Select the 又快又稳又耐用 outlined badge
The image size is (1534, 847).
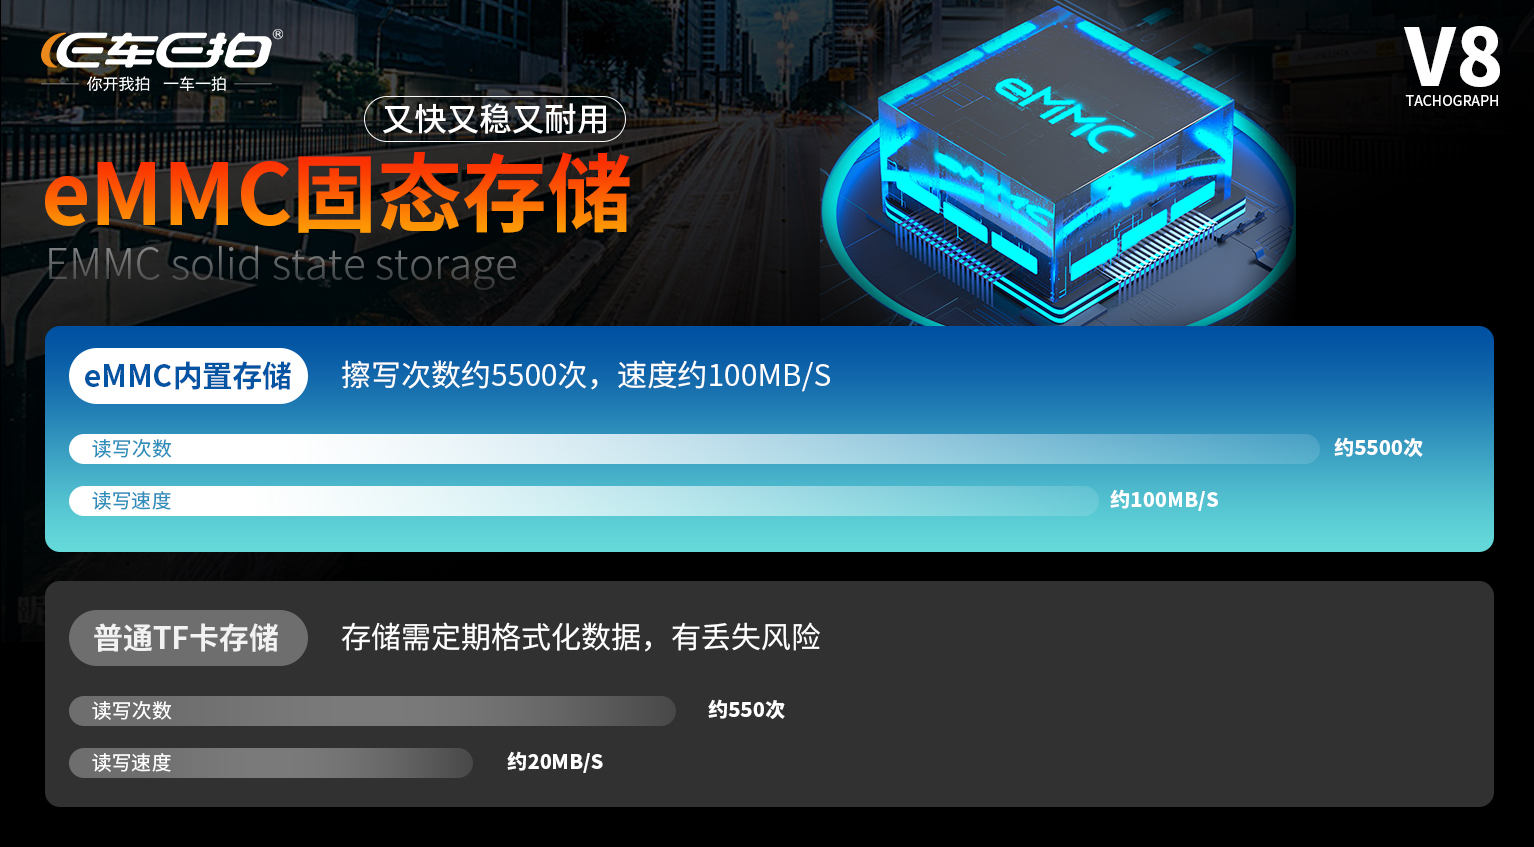[495, 119]
